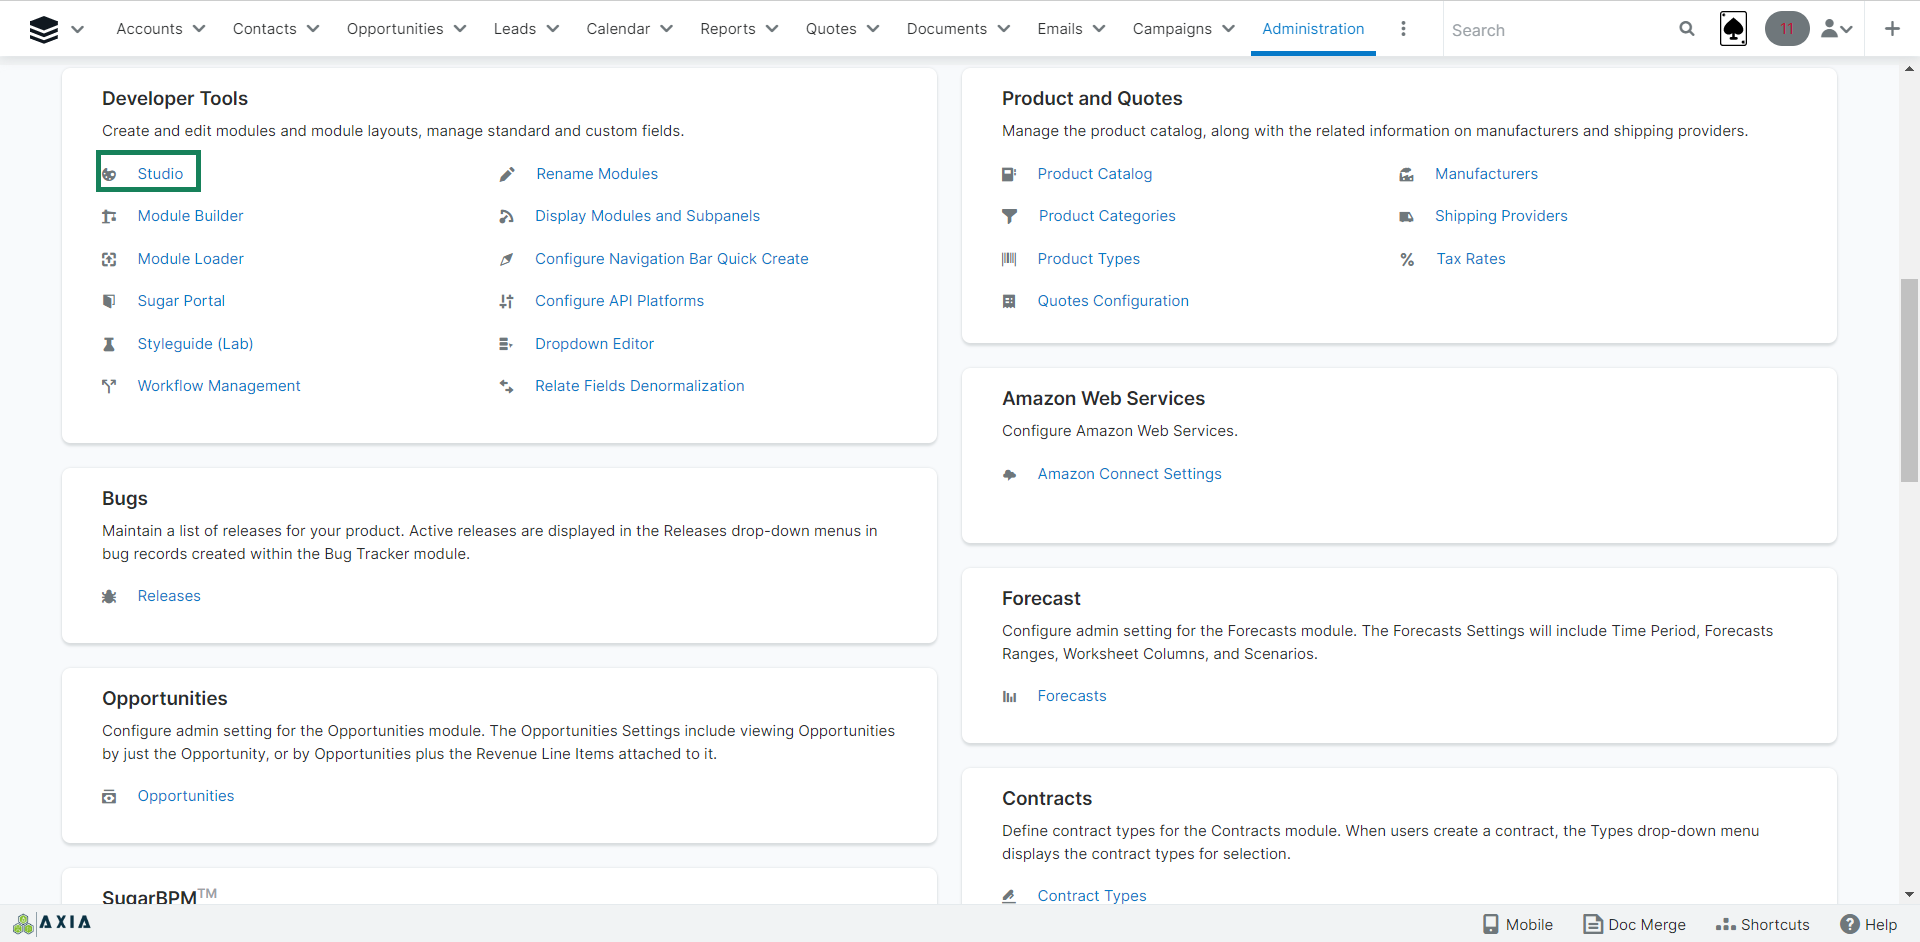1920x942 pixels.
Task: Click the Tax Rates percent icon
Action: [1407, 259]
